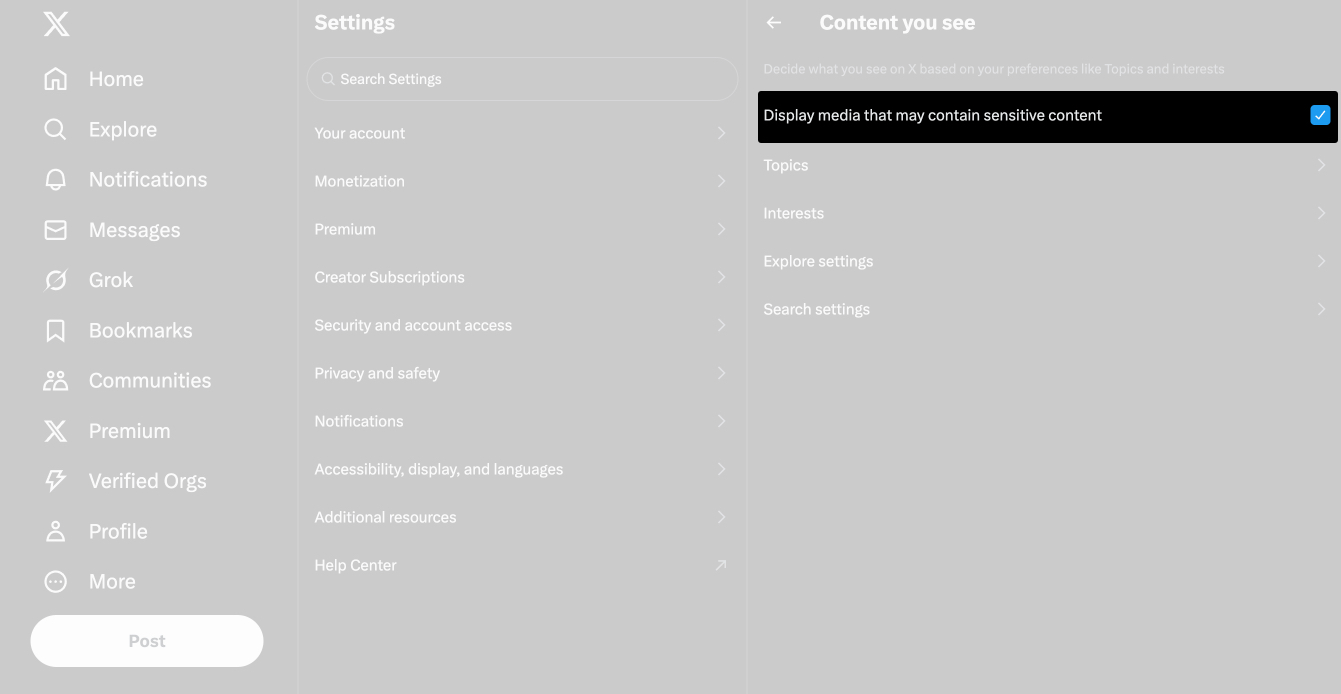Click the Search Settings input field
Screen dimensions: 1341x694
coord(521,78)
